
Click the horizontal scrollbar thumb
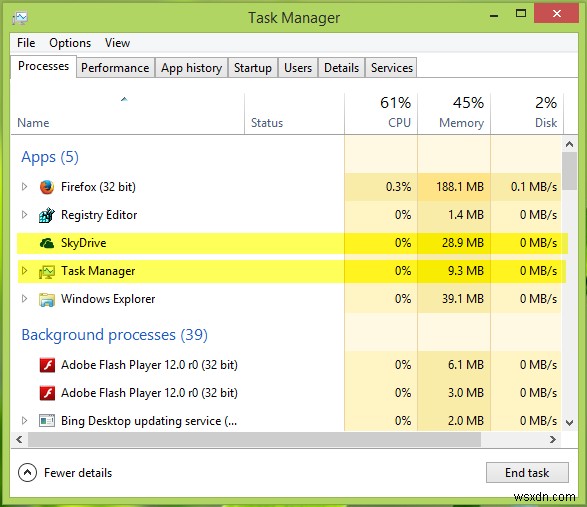[255, 439]
